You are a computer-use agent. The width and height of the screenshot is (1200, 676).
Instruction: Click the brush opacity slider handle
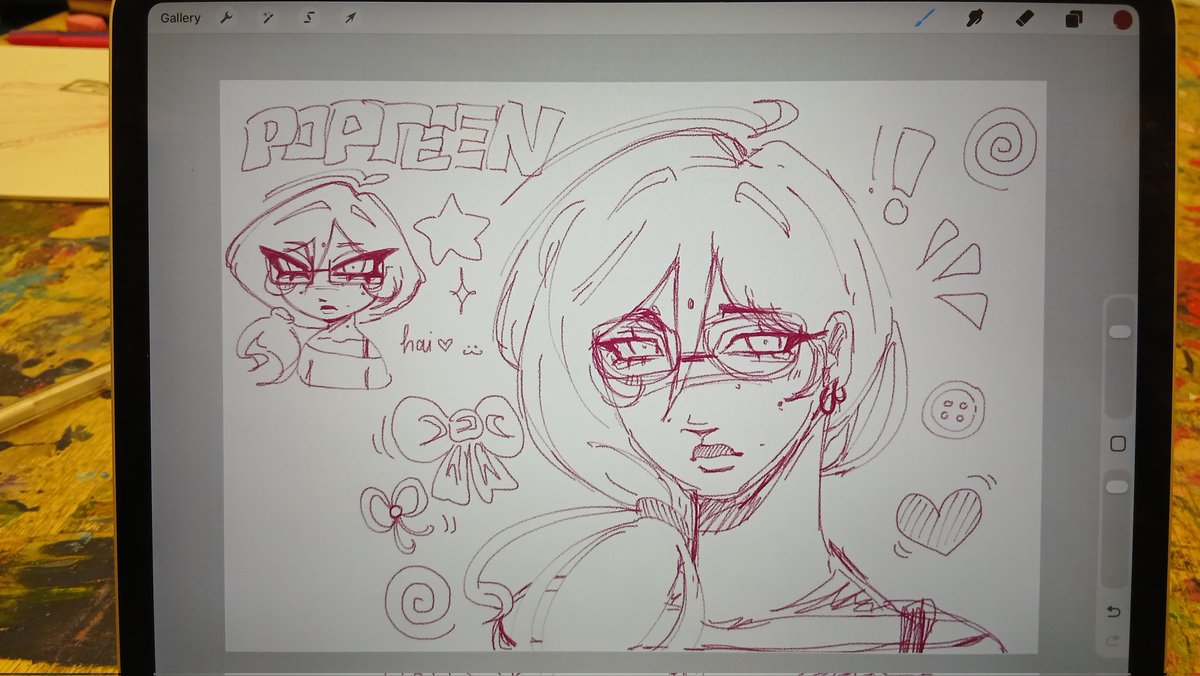1117,487
